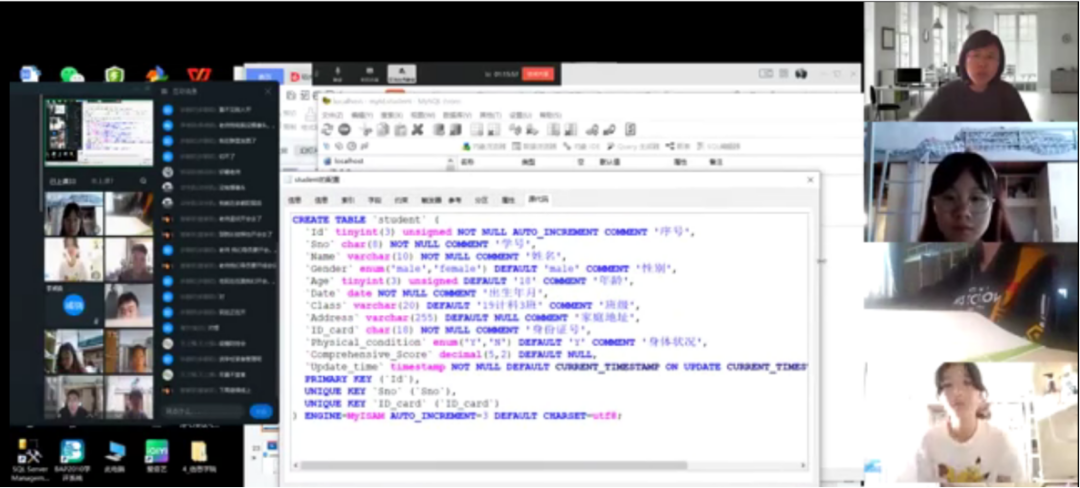
Task: Click the round stop icon in MySQL-Front toolbar
Action: pyautogui.click(x=344, y=129)
